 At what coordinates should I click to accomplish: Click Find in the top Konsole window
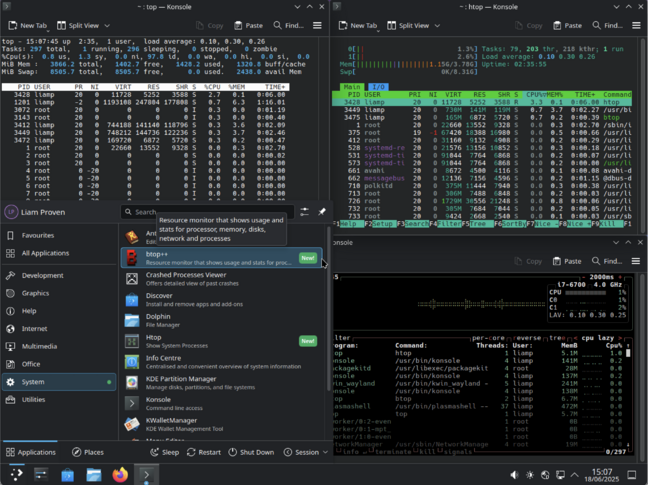coord(288,26)
